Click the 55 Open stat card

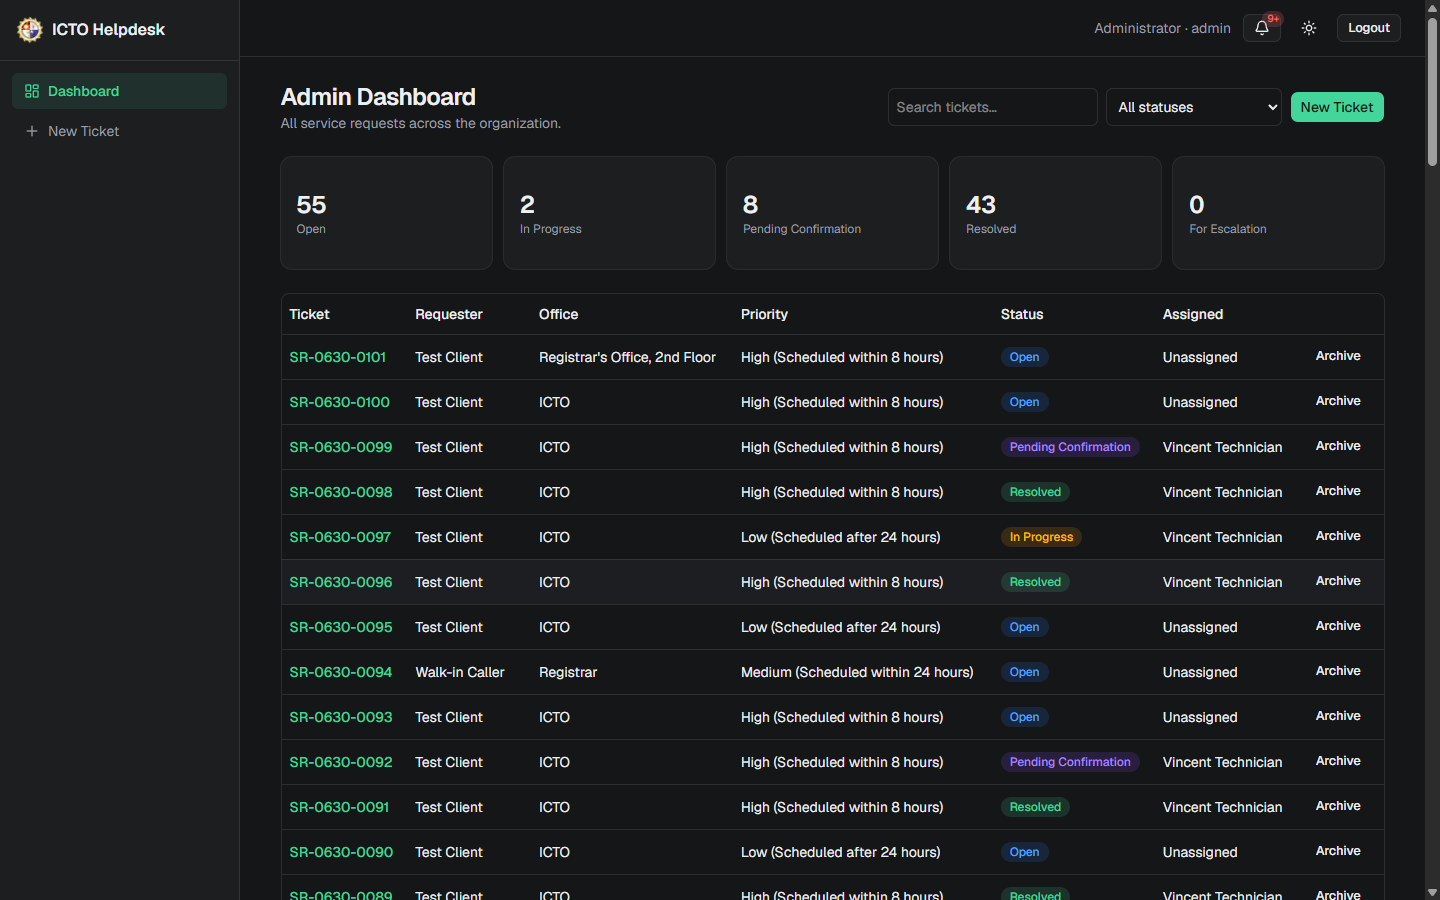click(386, 213)
